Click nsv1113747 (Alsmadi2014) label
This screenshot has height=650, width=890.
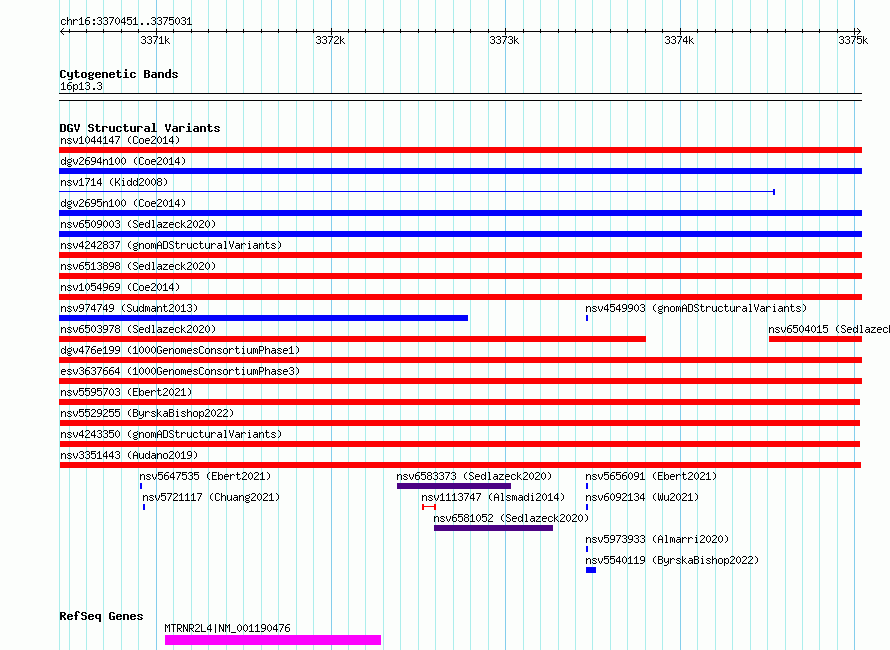point(493,497)
